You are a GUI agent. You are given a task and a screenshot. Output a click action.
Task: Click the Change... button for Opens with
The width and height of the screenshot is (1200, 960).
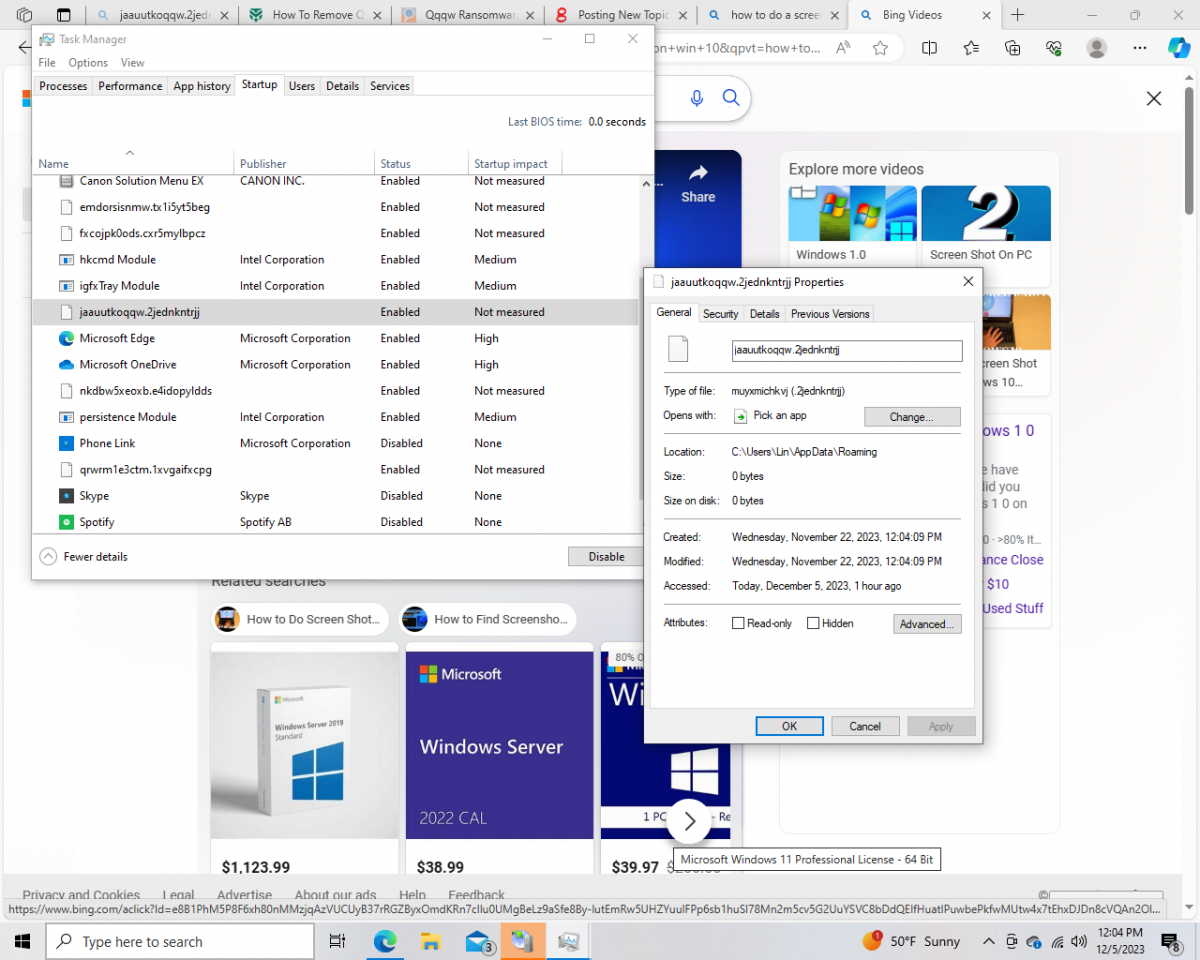click(912, 417)
